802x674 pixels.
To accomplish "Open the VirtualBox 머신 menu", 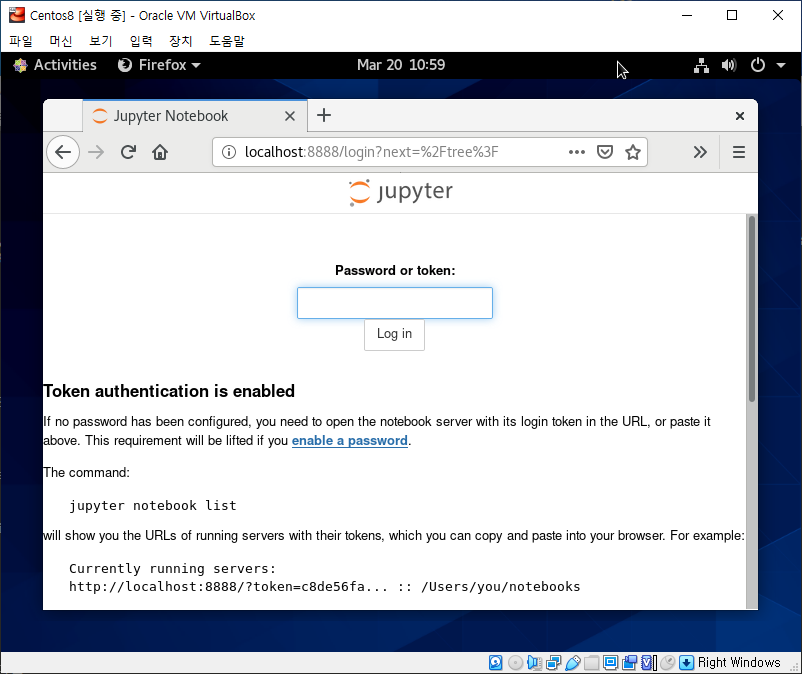I will pos(60,41).
